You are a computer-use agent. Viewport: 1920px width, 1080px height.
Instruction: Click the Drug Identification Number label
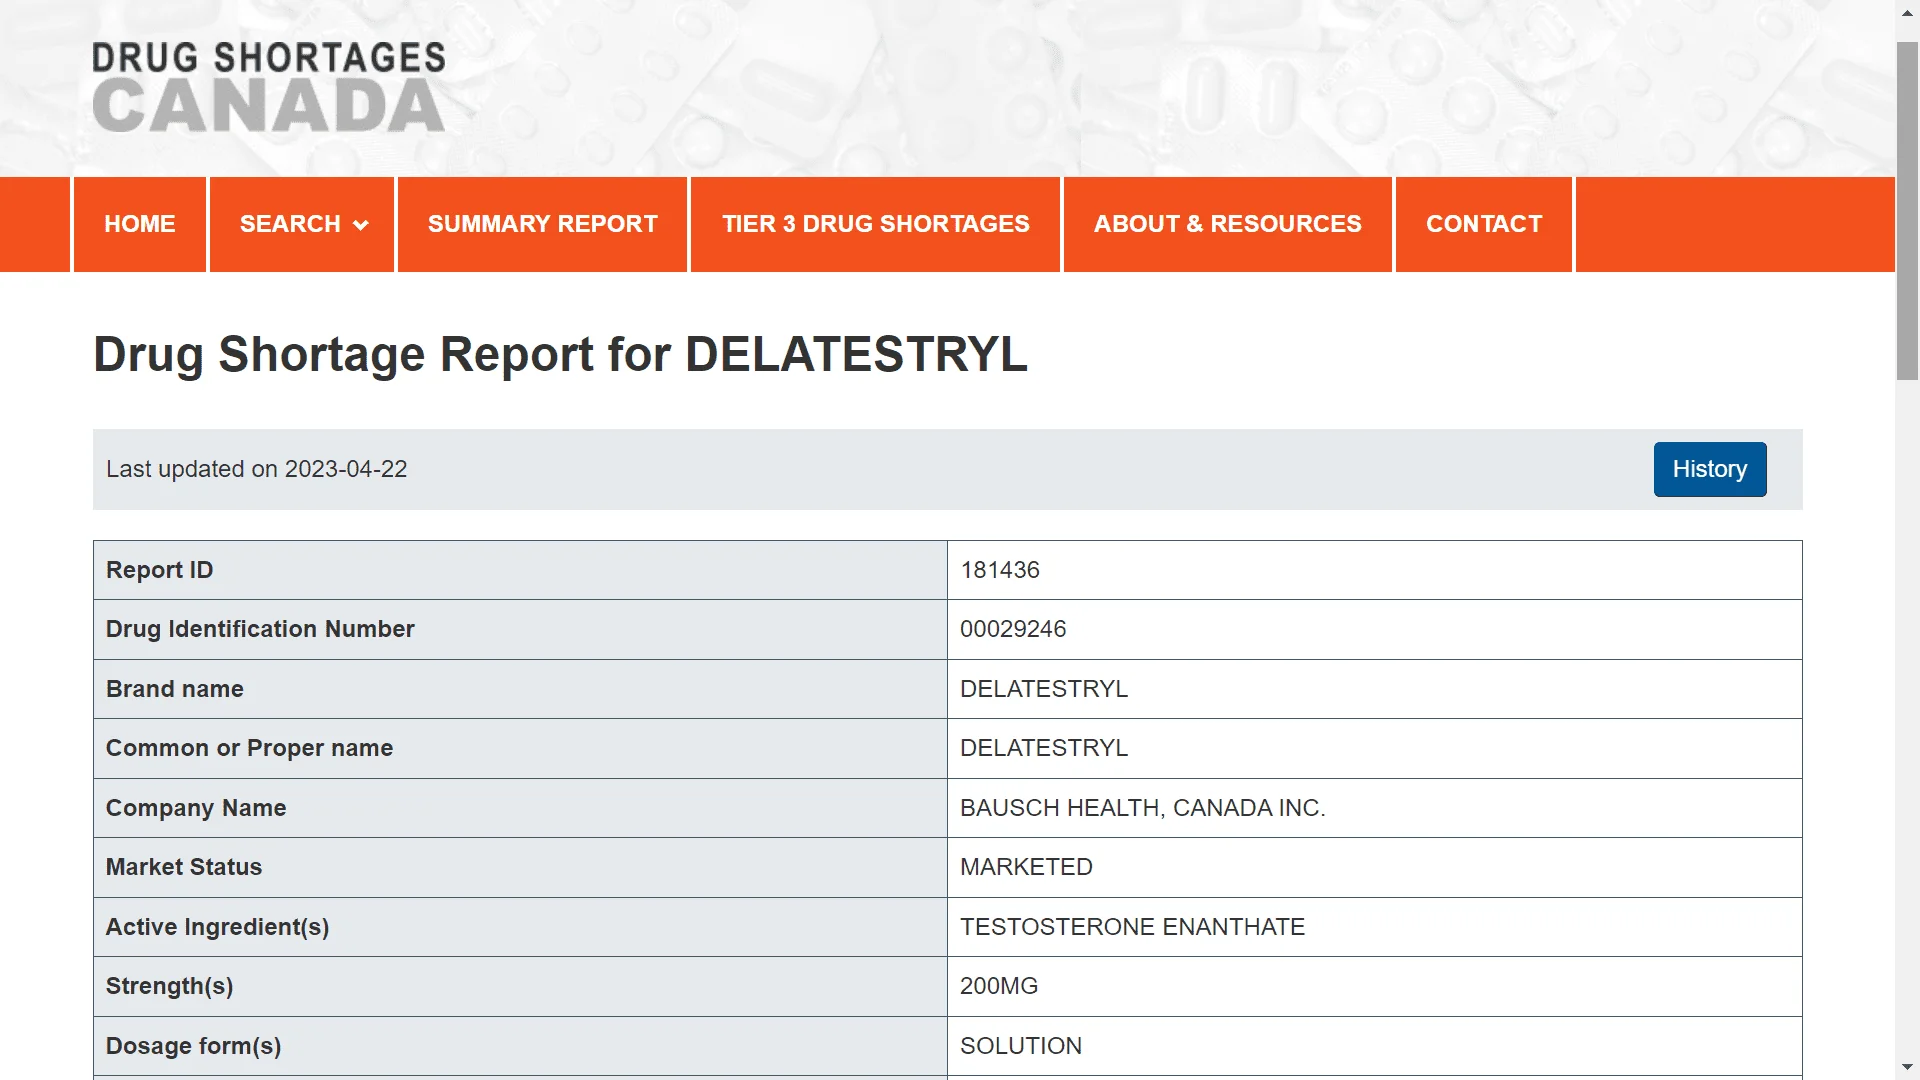[x=260, y=629]
